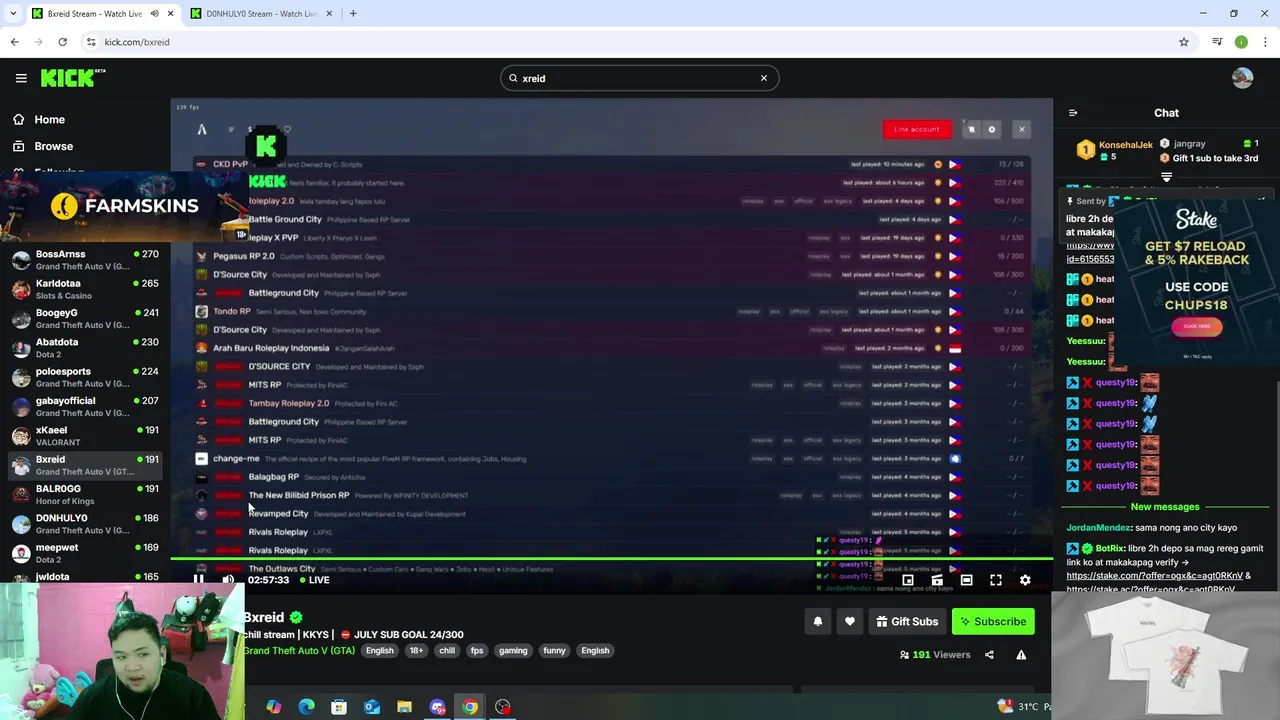Open D0NHULY0 channel in sidebar
The height and width of the screenshot is (720, 1280).
(x=85, y=524)
